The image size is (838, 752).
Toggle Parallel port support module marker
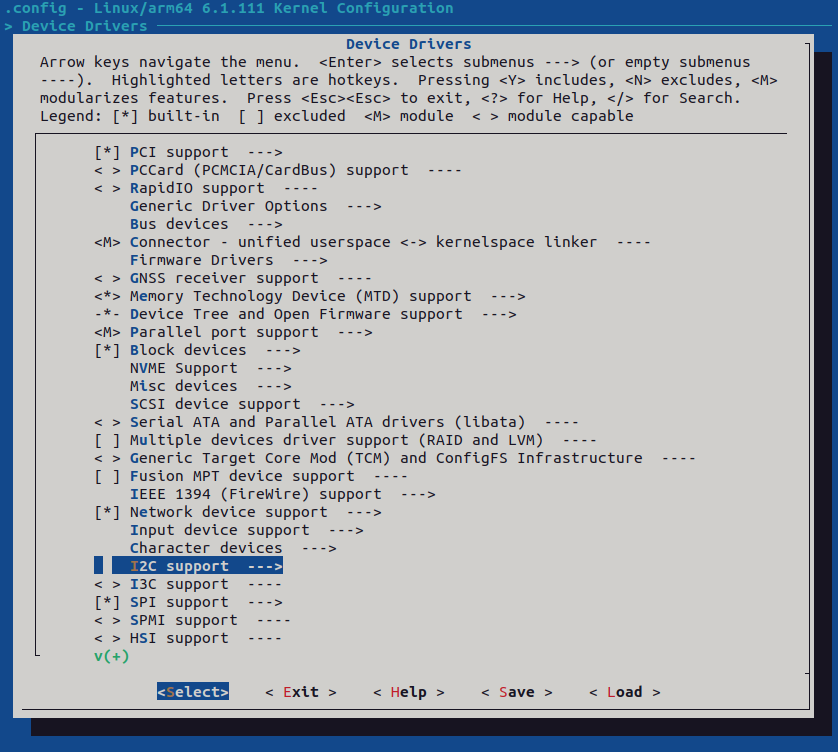click(107, 332)
